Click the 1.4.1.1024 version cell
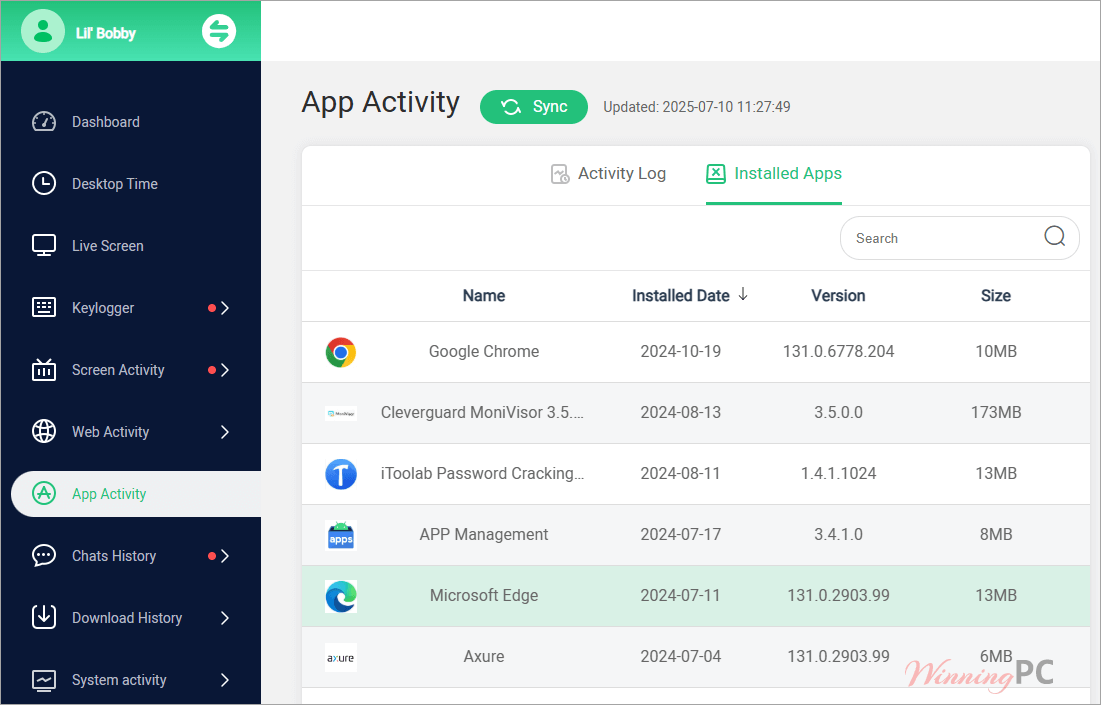Screen dimensions: 1101x705 click(838, 473)
